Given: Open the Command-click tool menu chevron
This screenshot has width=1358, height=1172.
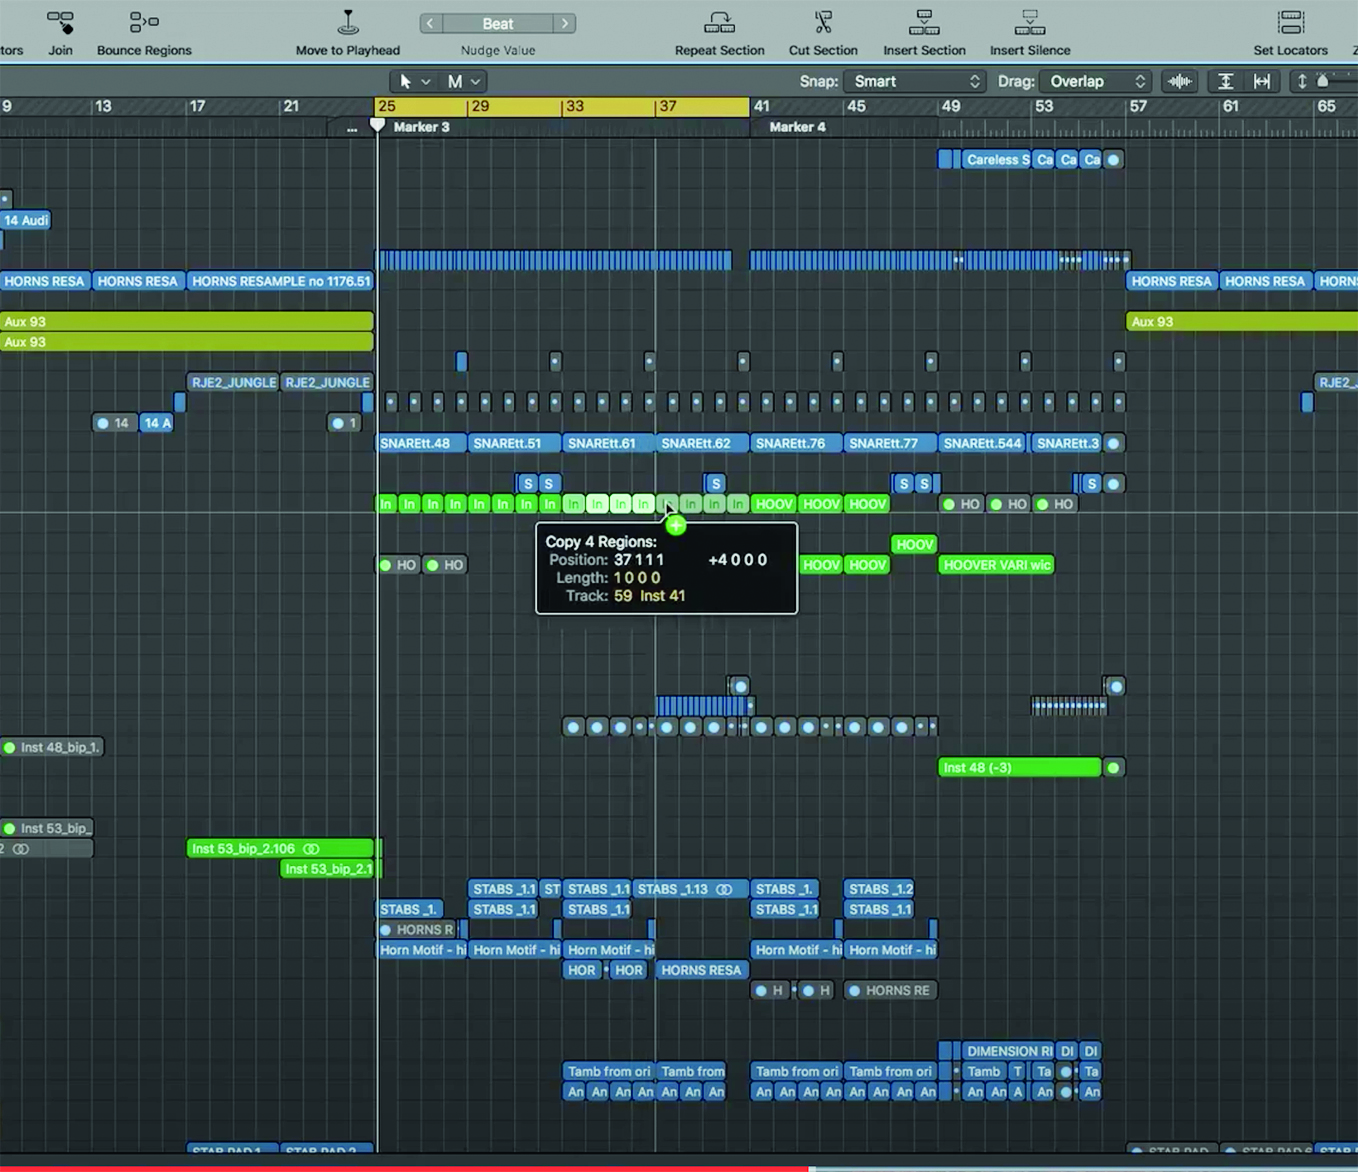Looking at the screenshot, I should [x=476, y=82].
